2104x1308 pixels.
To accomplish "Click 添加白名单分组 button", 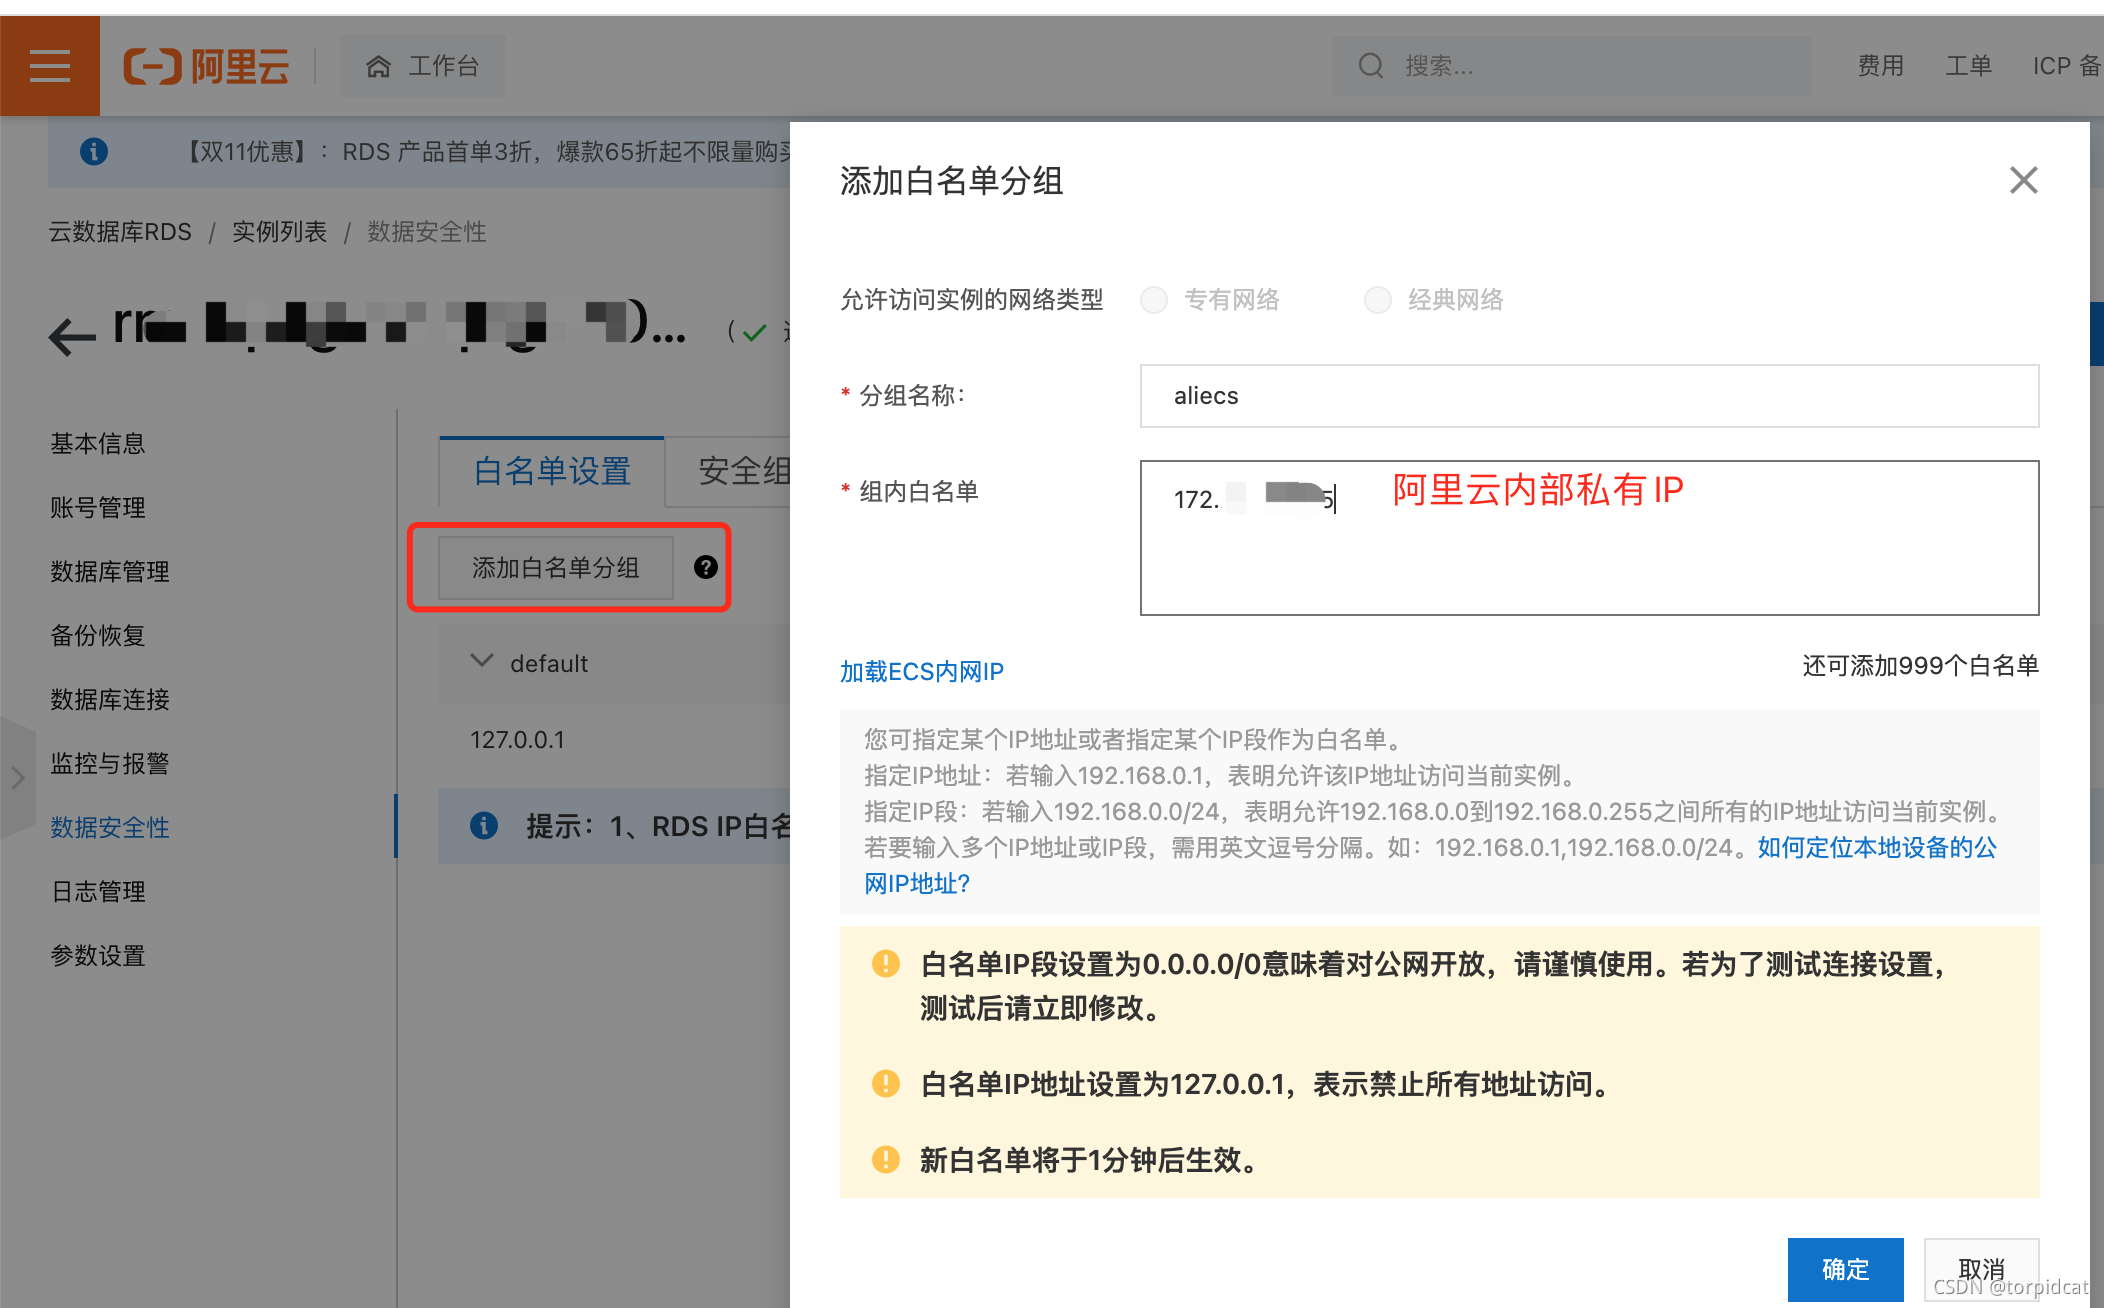I will click(x=555, y=568).
